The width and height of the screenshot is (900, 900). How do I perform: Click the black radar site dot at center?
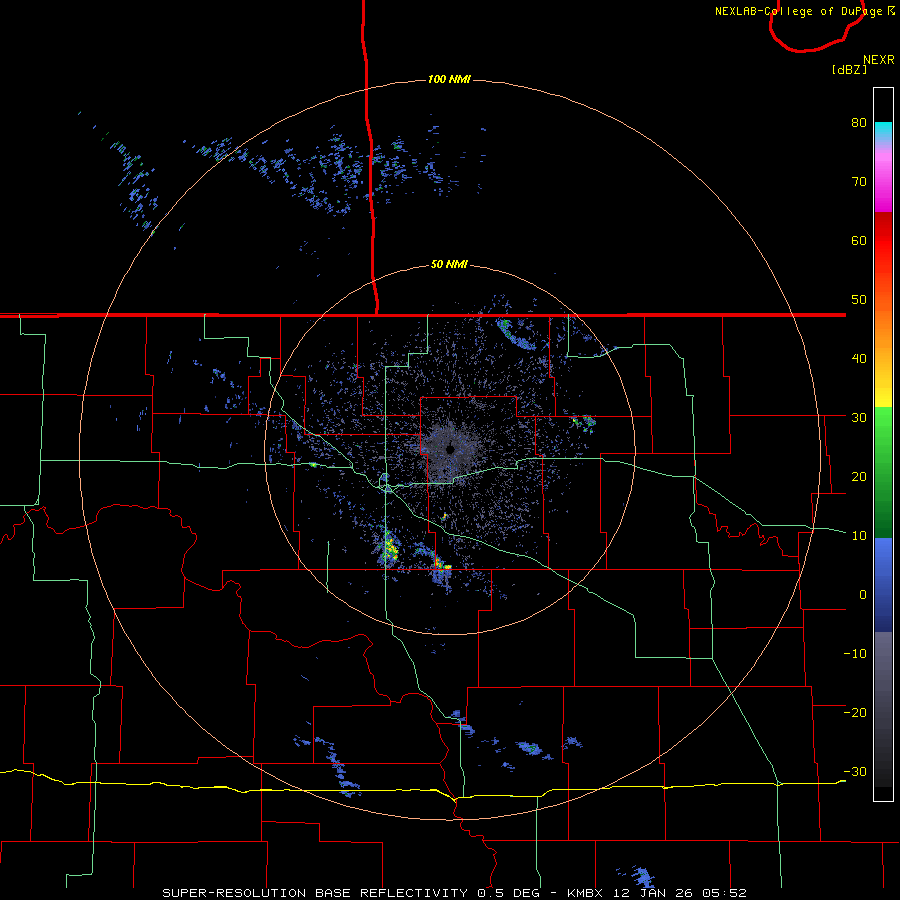(x=450, y=449)
